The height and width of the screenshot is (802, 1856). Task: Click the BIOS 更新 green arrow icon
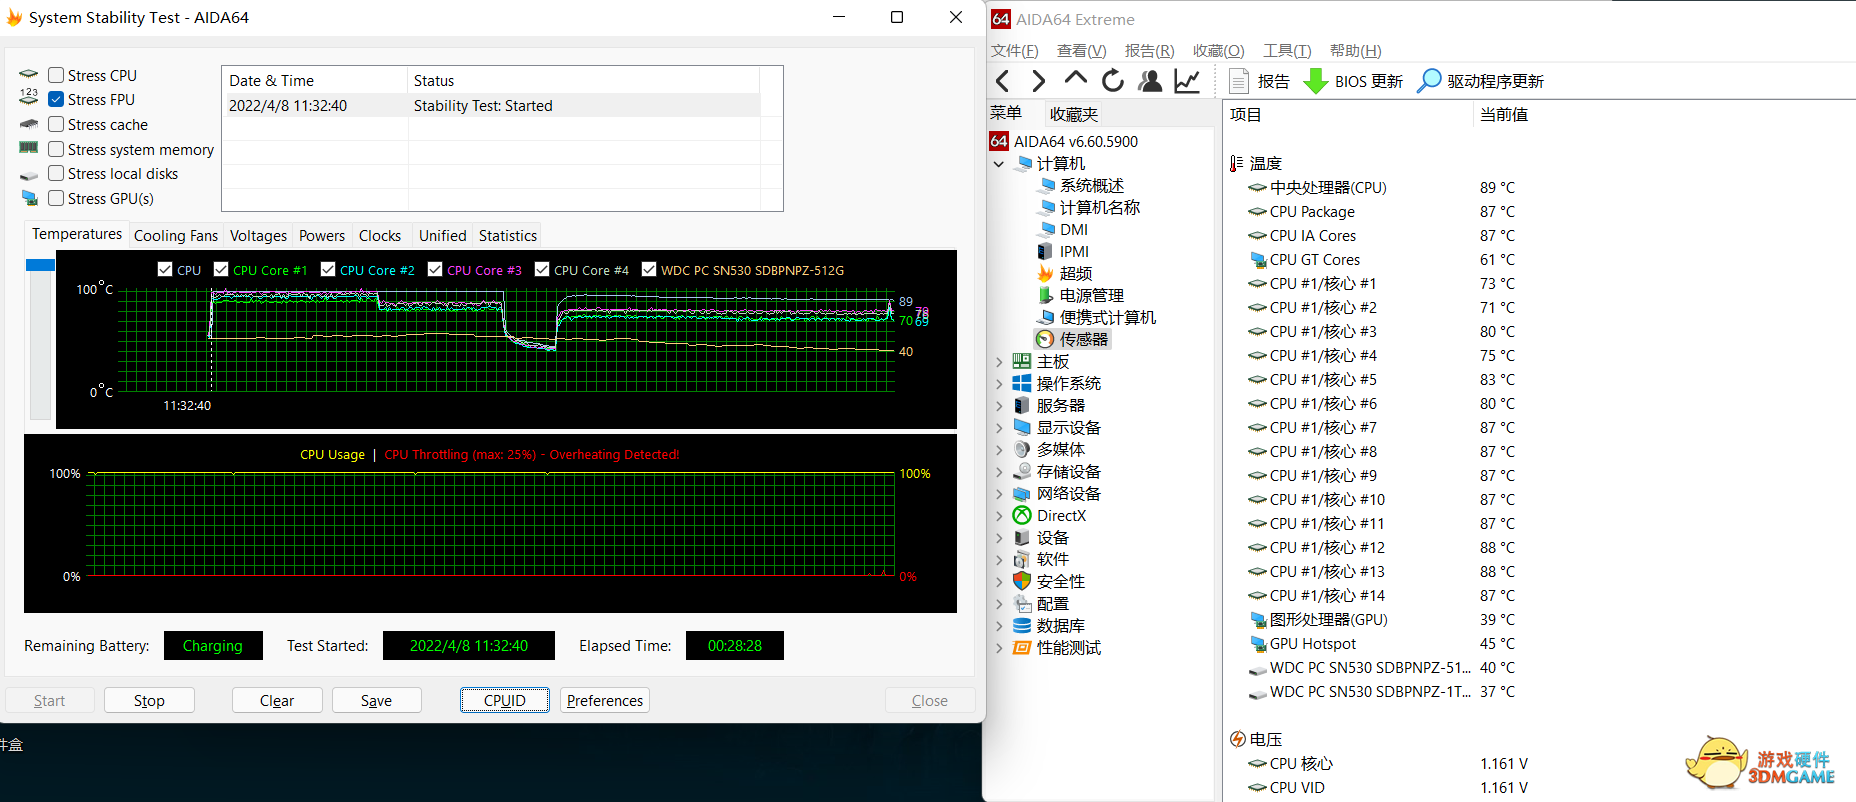(1316, 81)
